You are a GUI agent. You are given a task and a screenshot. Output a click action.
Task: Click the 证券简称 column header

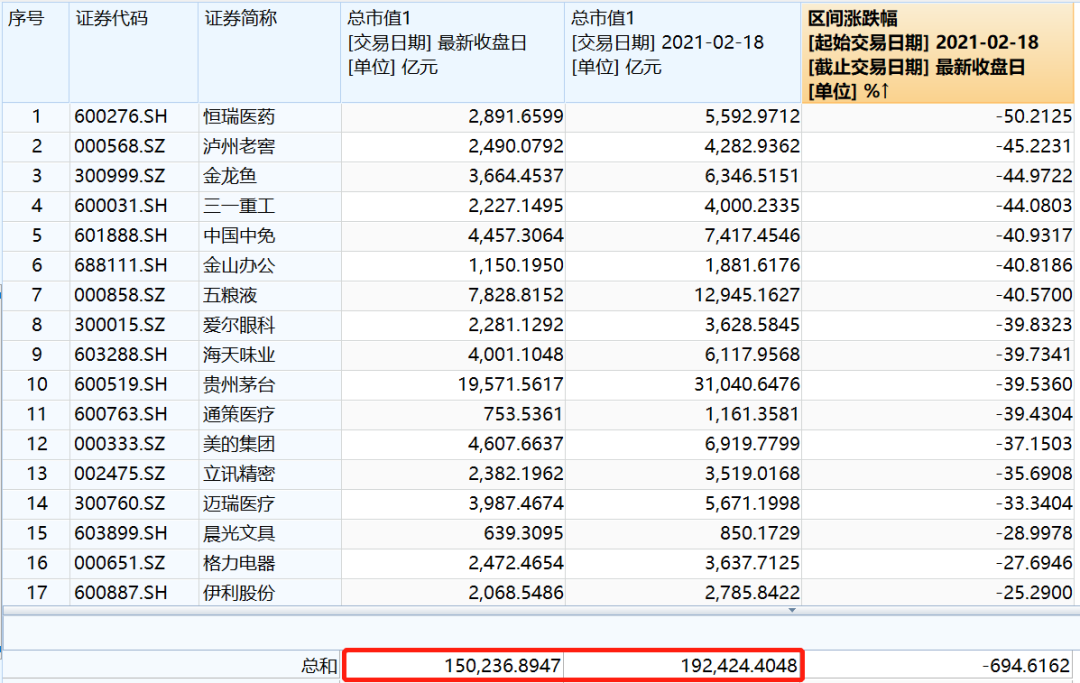click(270, 52)
